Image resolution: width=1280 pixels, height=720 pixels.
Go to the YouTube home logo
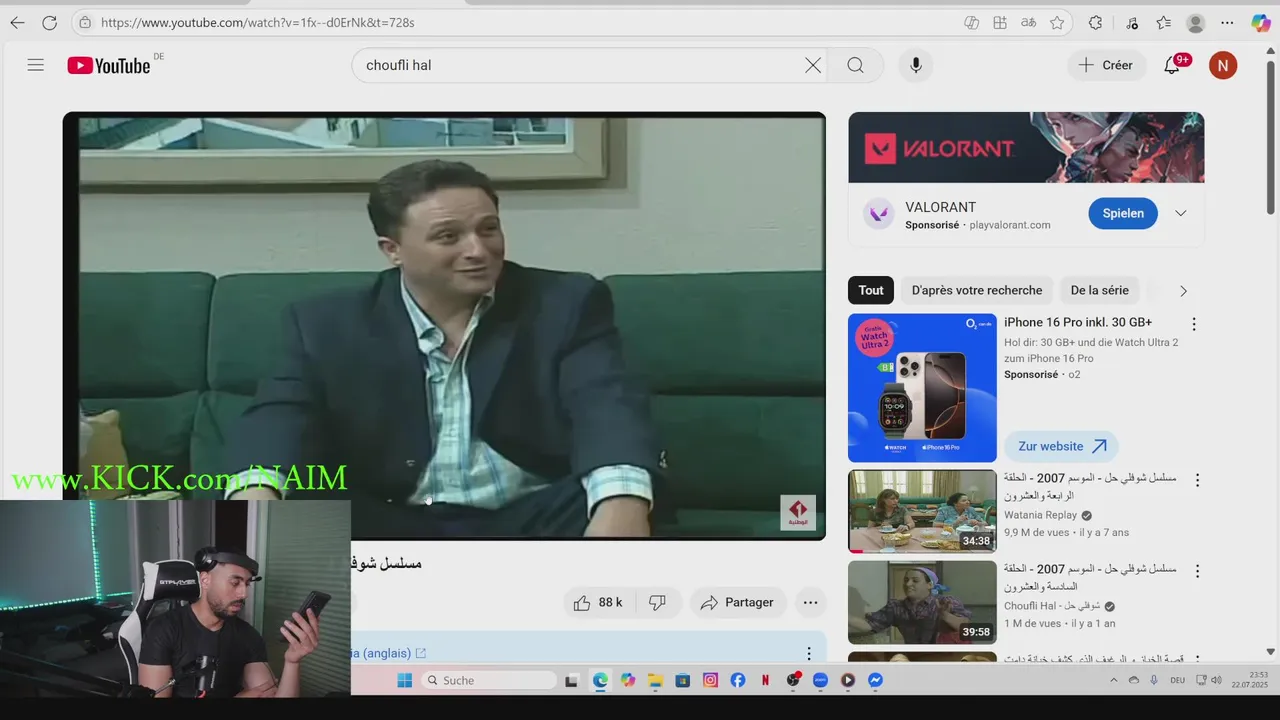[109, 65]
